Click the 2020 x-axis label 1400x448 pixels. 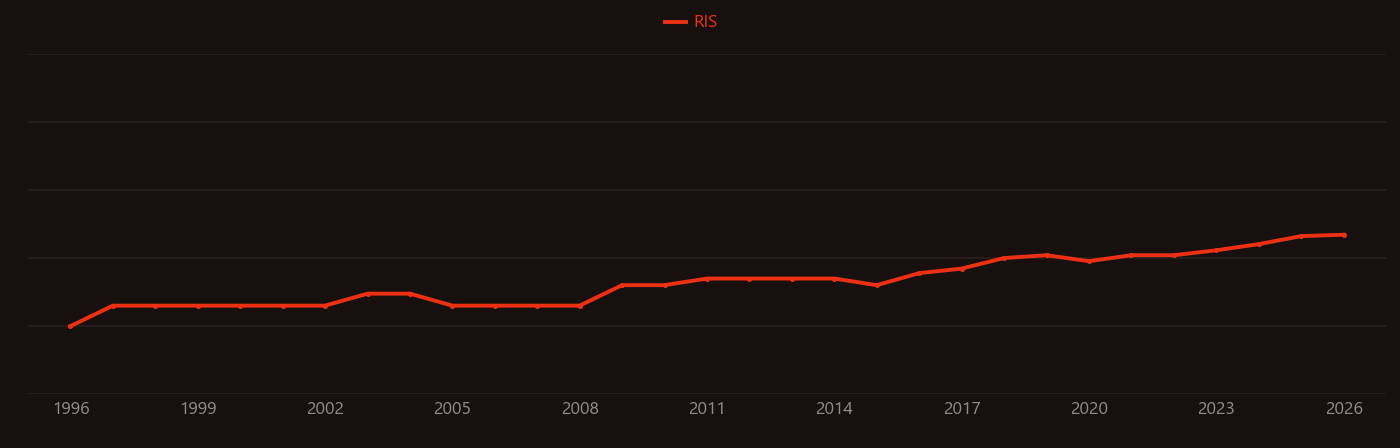point(1089,408)
